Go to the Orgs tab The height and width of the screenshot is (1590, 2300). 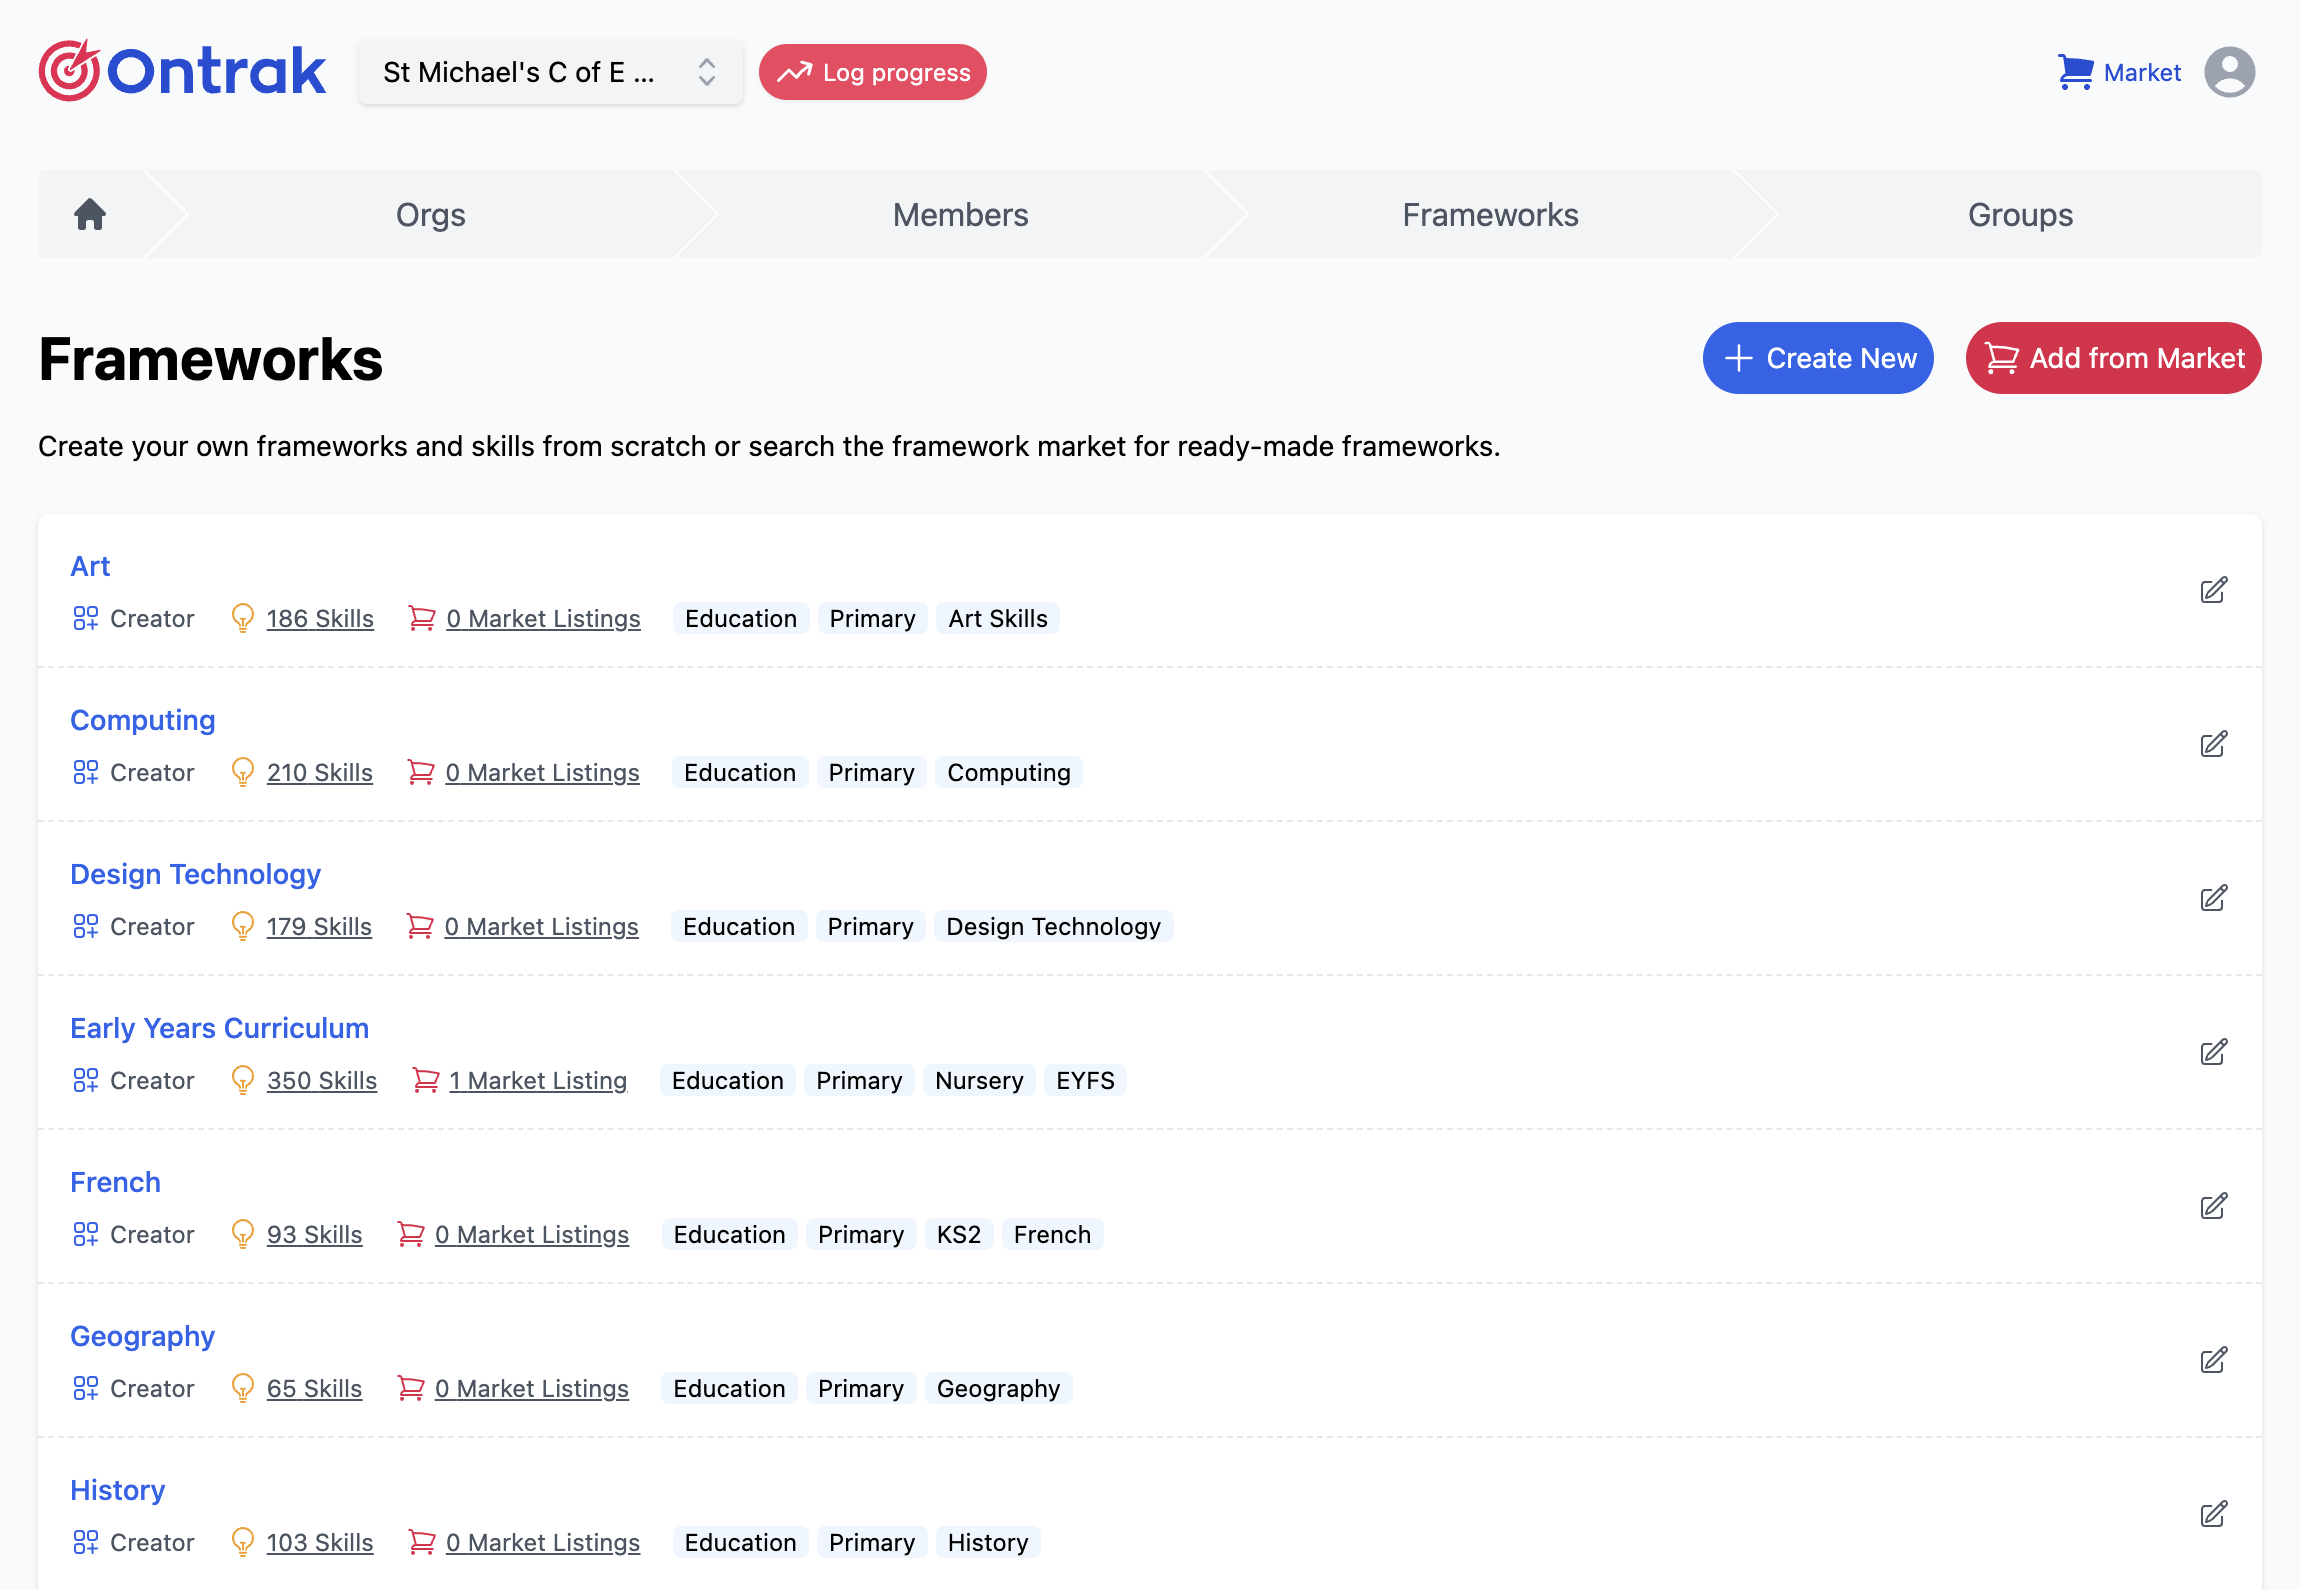pyautogui.click(x=430, y=215)
